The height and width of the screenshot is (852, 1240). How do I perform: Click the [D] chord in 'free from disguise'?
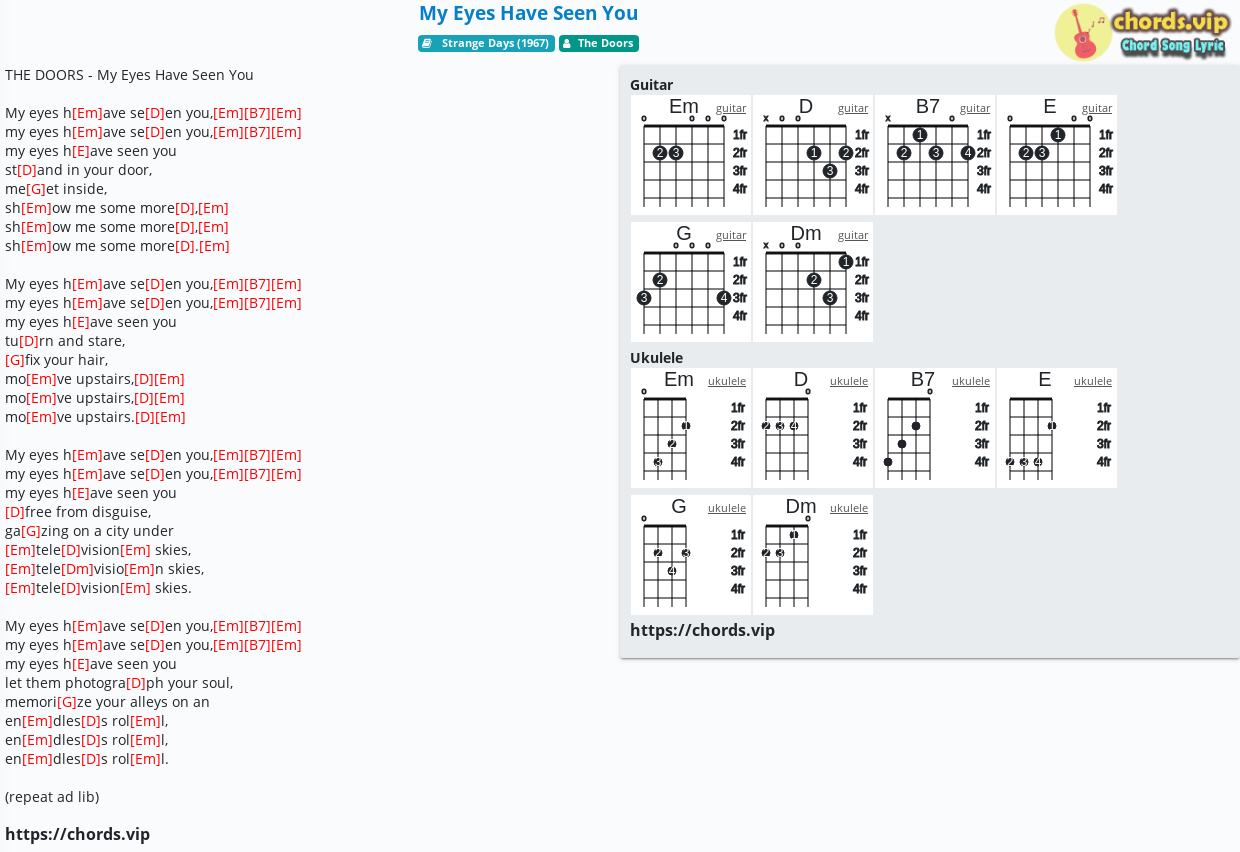[15, 512]
